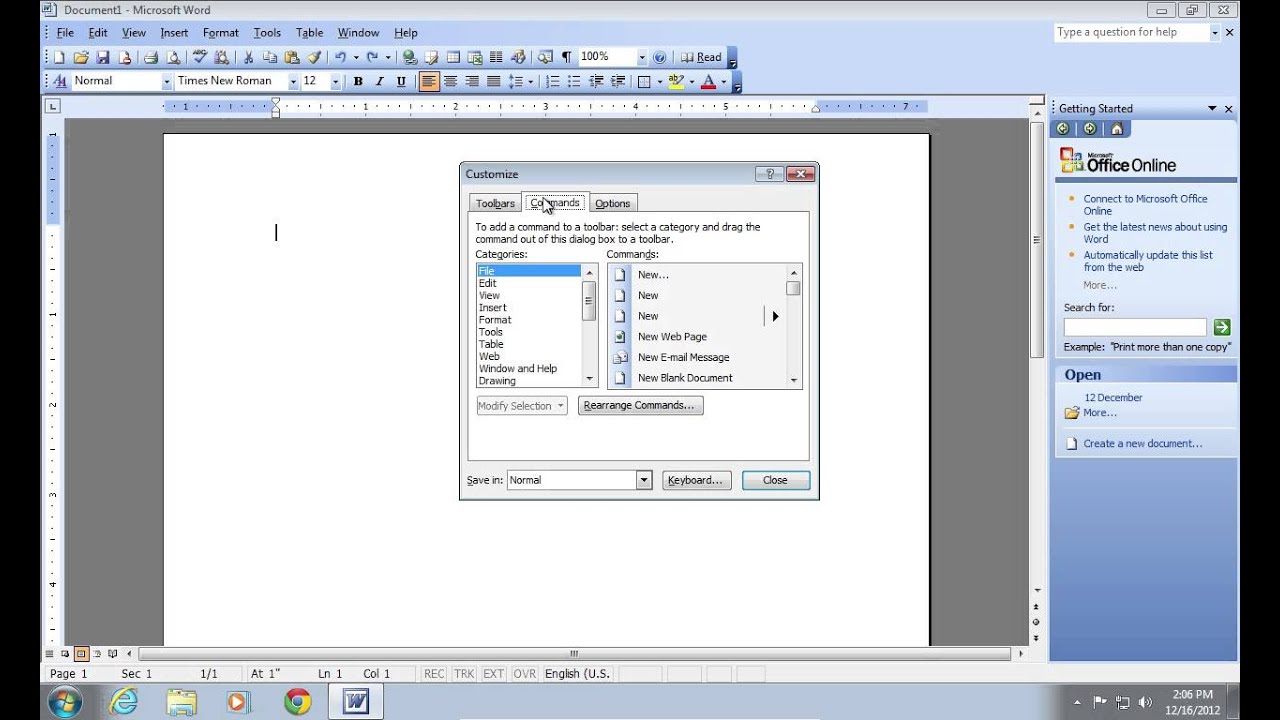The height and width of the screenshot is (720, 1280).
Task: Click the Home icon in Getting Started pane
Action: click(1117, 129)
